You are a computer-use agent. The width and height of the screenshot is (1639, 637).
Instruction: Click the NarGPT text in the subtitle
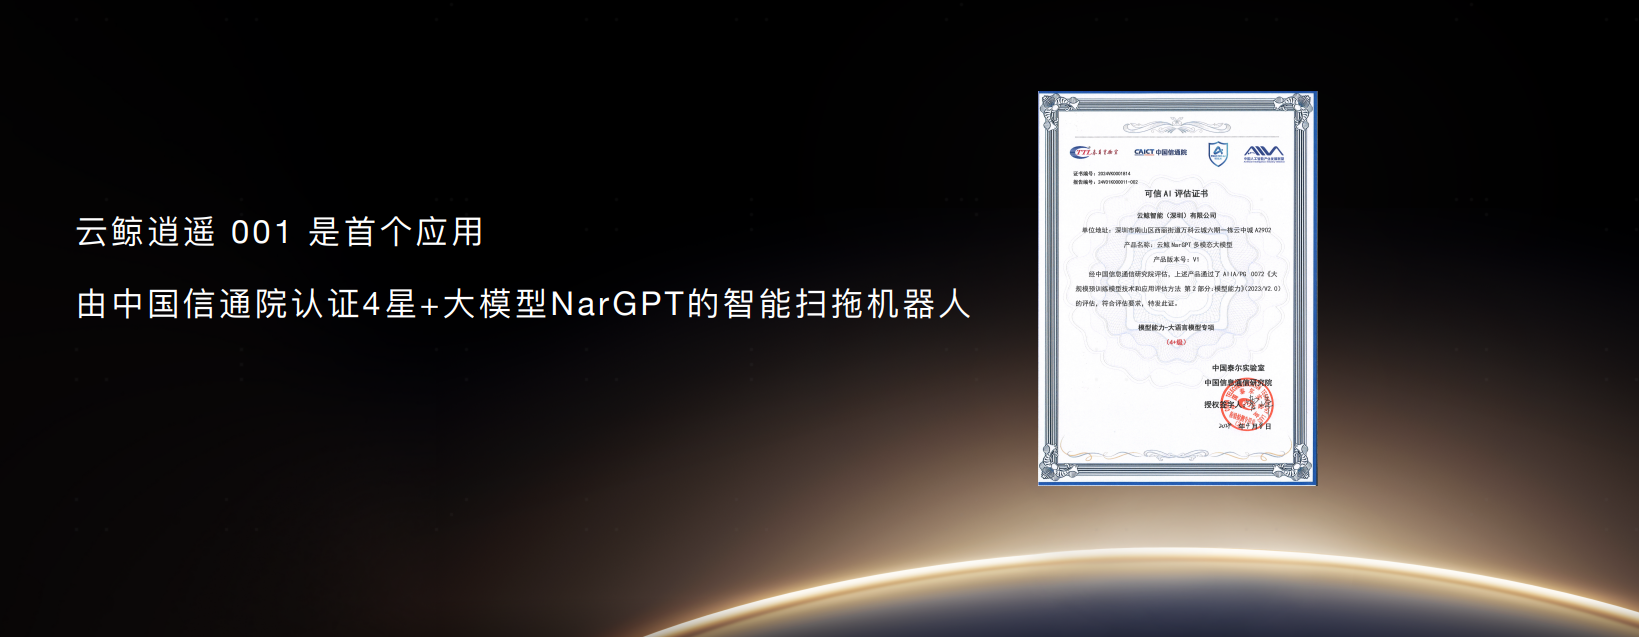617,304
